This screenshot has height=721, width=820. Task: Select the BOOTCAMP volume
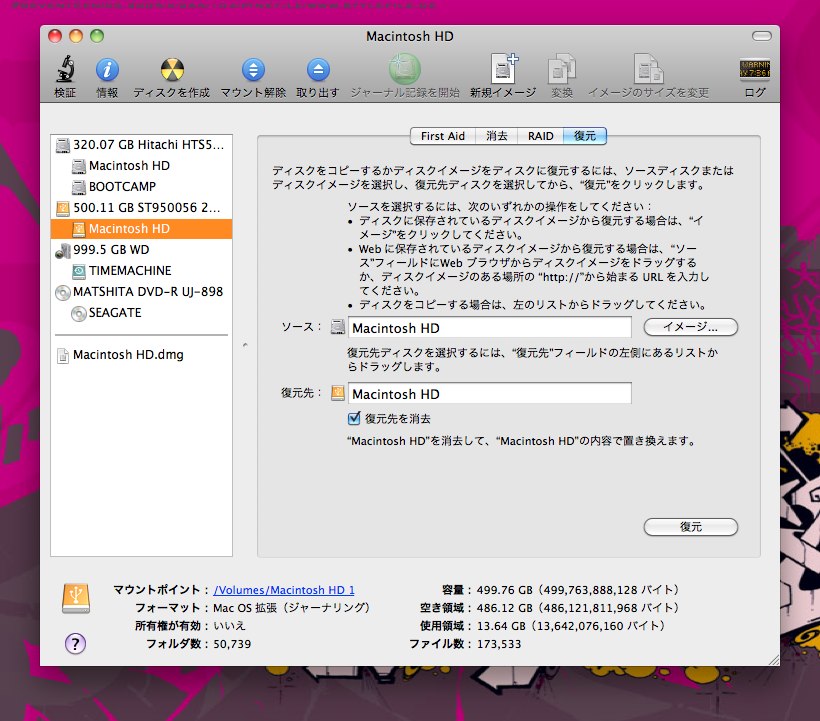click(141, 187)
